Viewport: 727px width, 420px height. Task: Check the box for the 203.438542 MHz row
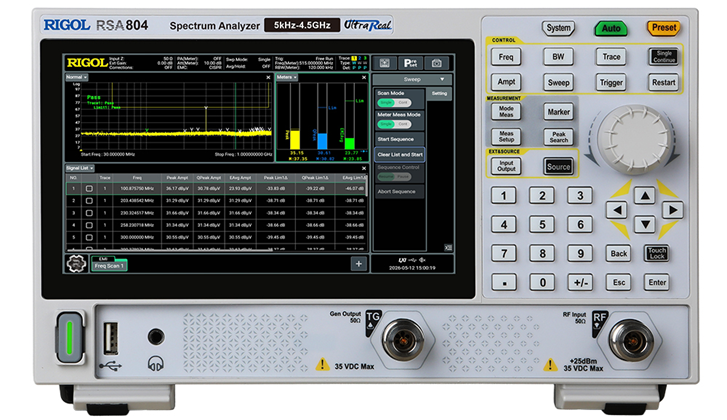89,201
